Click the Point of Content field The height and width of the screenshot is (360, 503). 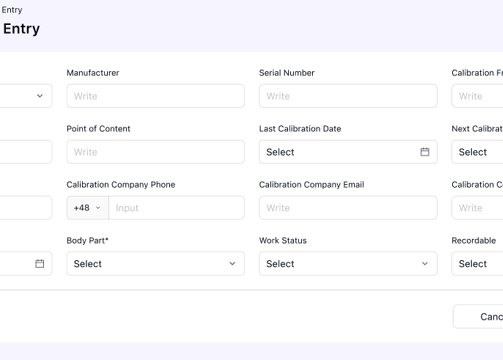(x=155, y=152)
